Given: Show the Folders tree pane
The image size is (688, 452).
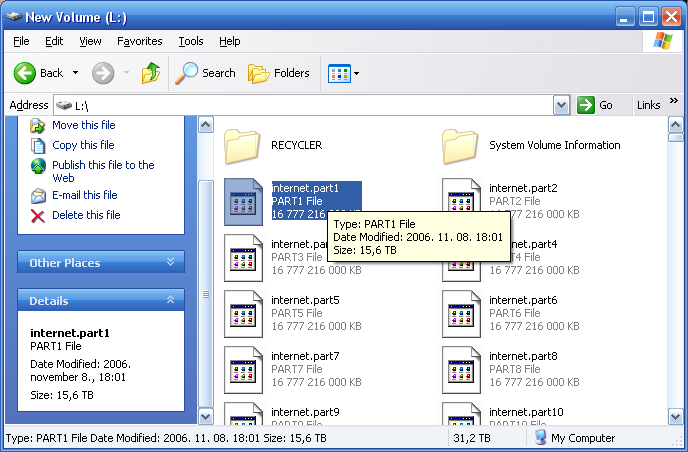Looking at the screenshot, I should [x=279, y=73].
